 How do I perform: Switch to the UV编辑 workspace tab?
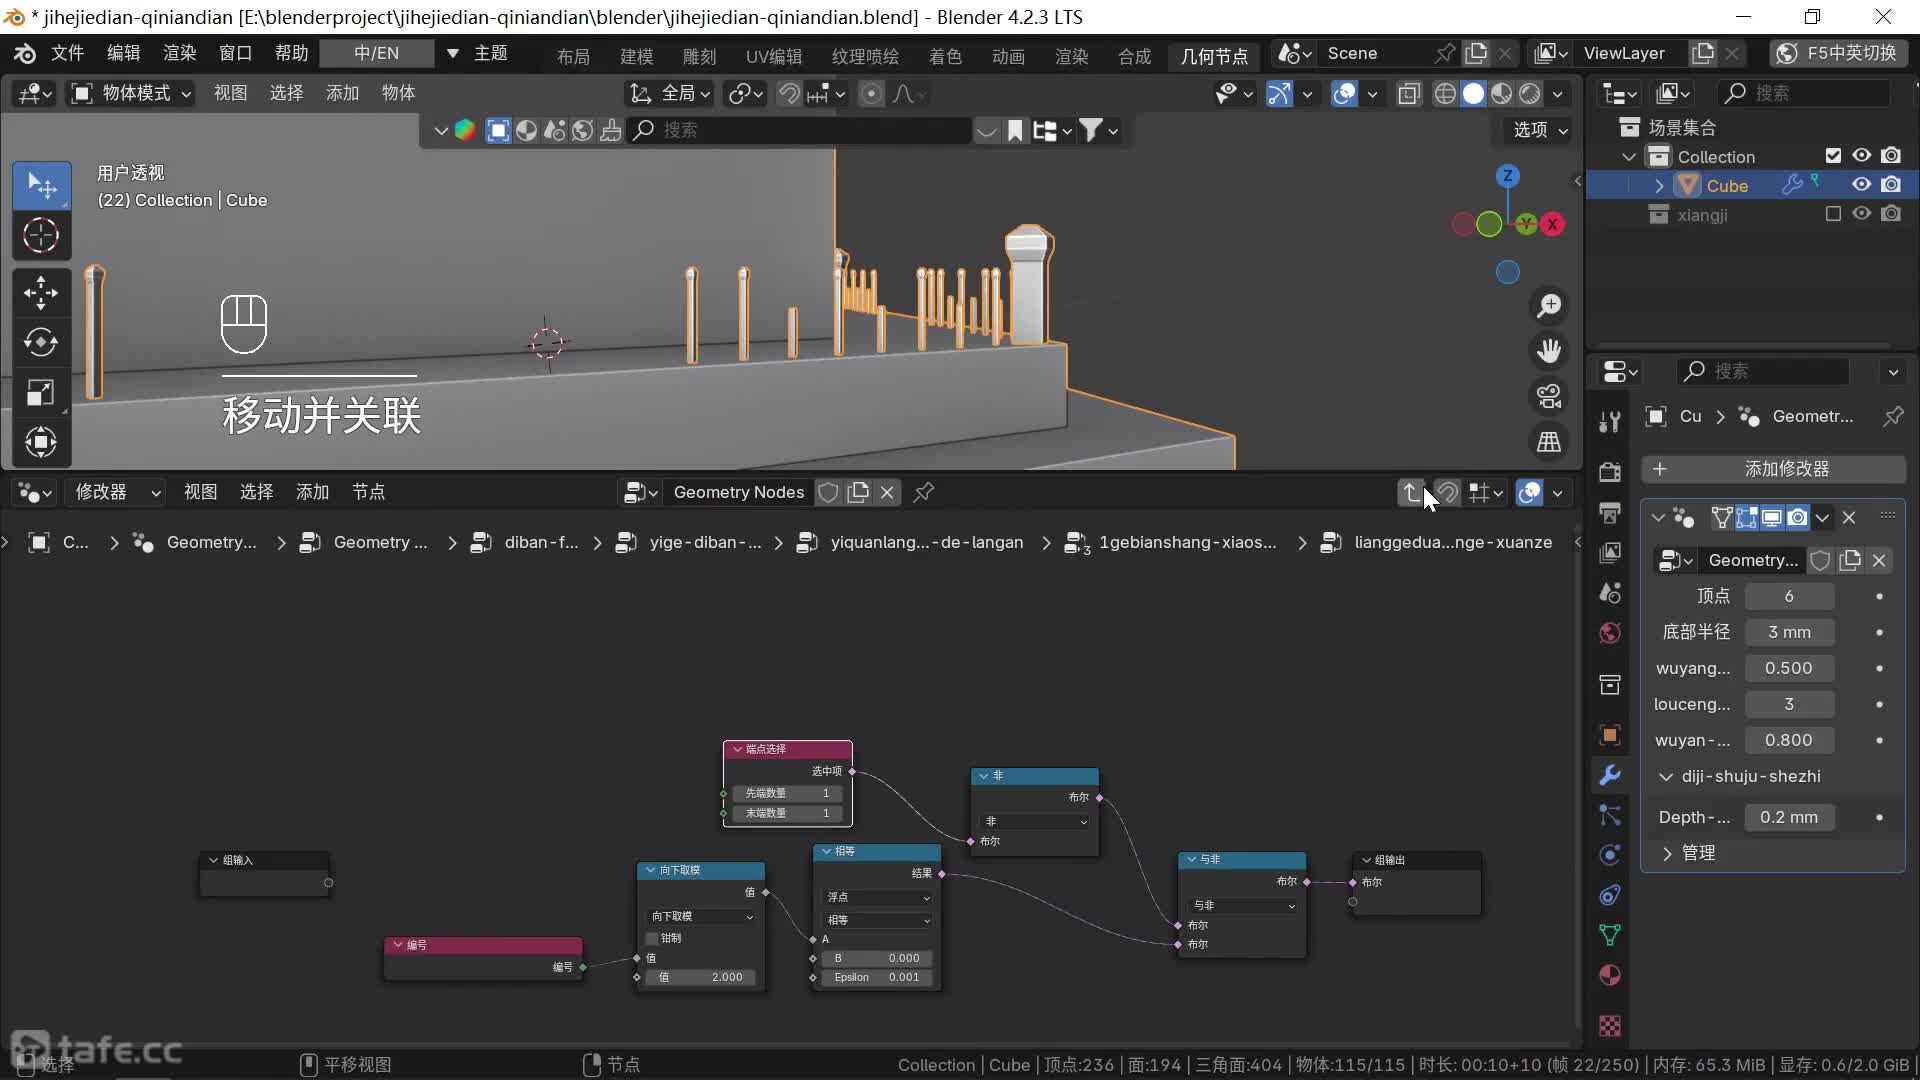coord(773,56)
